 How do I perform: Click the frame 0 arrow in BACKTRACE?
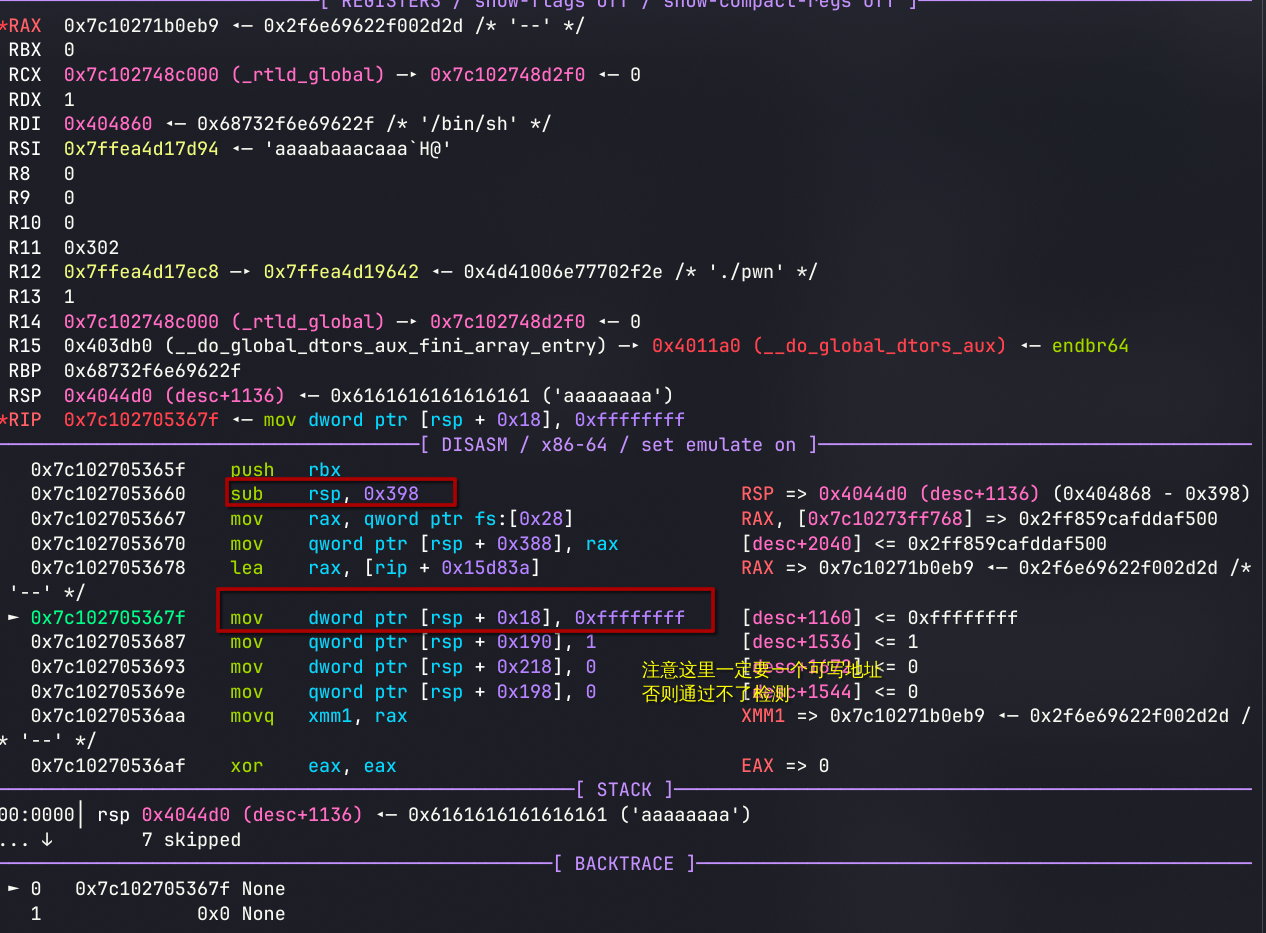pos(14,889)
